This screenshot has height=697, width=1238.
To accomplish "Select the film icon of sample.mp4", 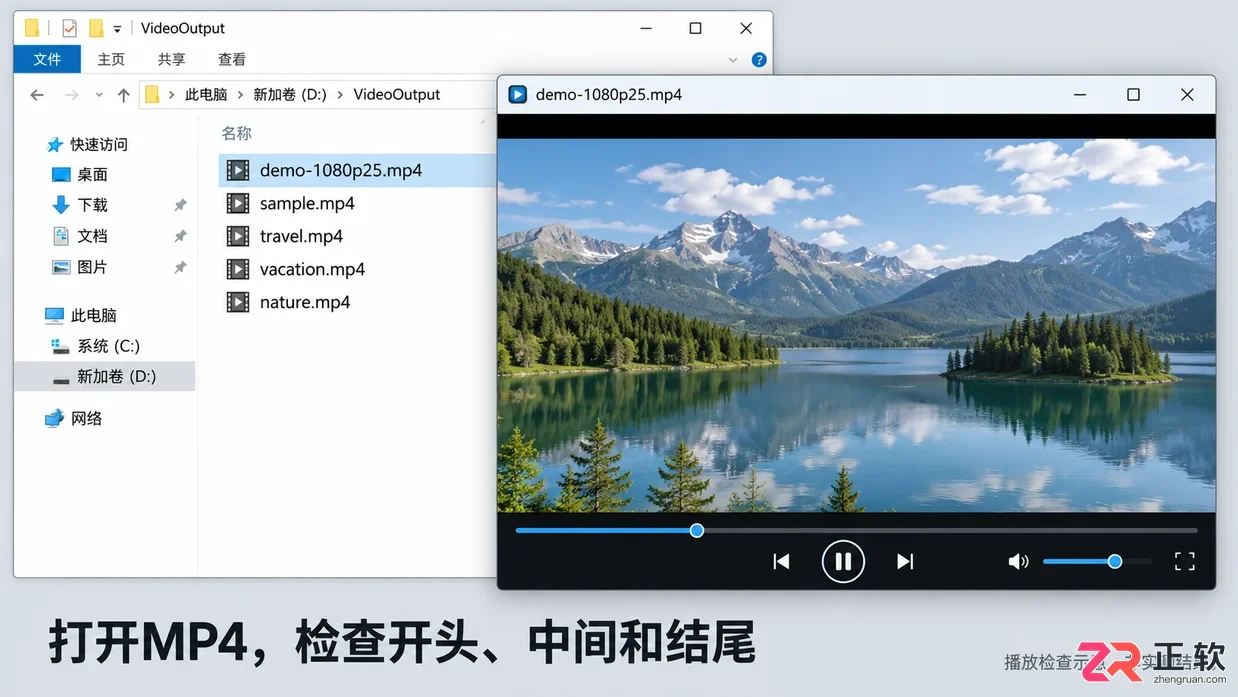I will click(238, 204).
